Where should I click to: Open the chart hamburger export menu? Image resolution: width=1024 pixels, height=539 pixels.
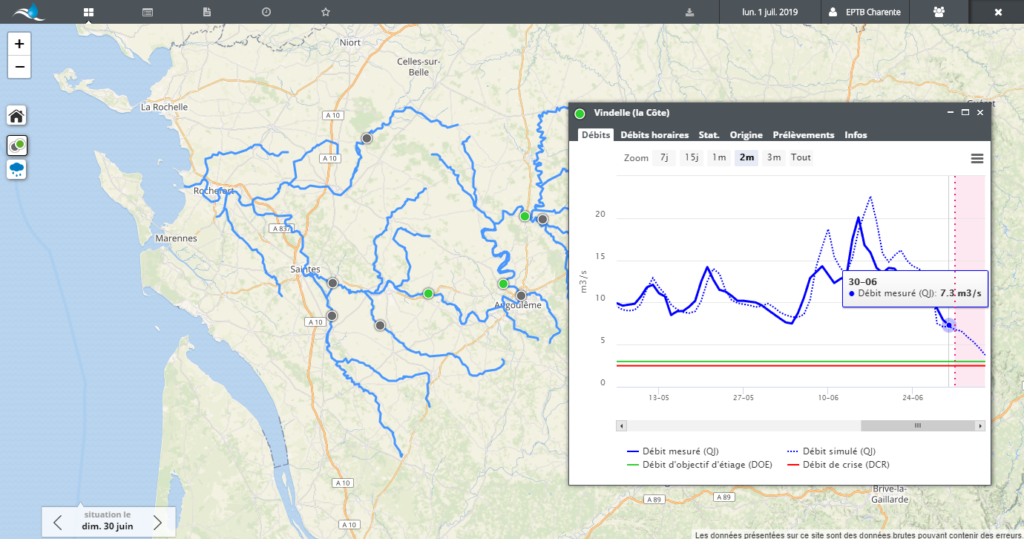977,158
